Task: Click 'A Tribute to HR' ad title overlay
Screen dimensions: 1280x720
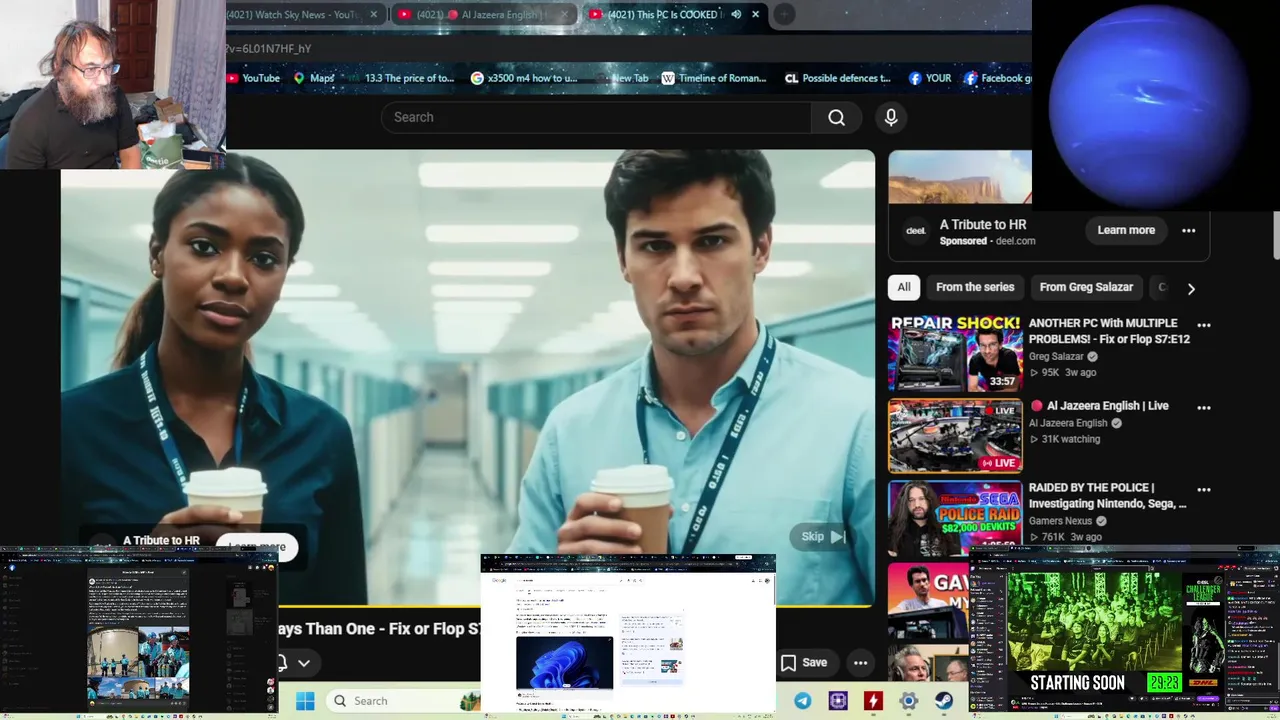Action: pos(161,540)
